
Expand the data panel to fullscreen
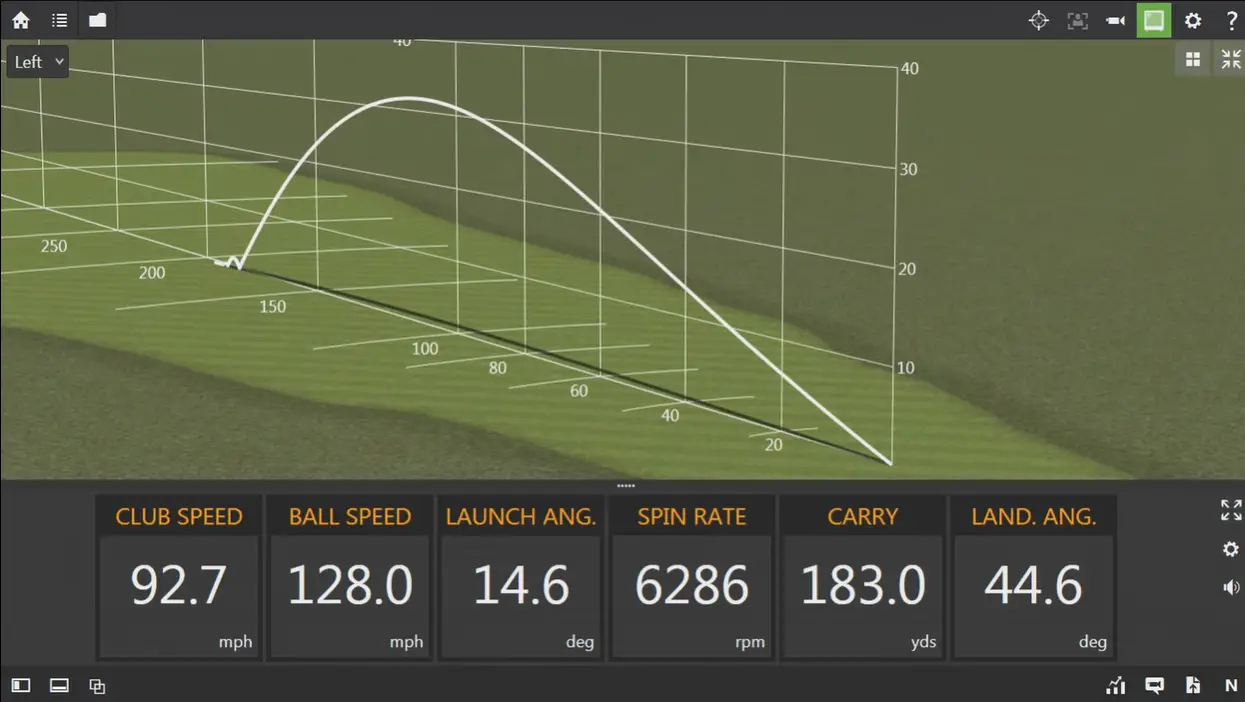click(x=1231, y=510)
